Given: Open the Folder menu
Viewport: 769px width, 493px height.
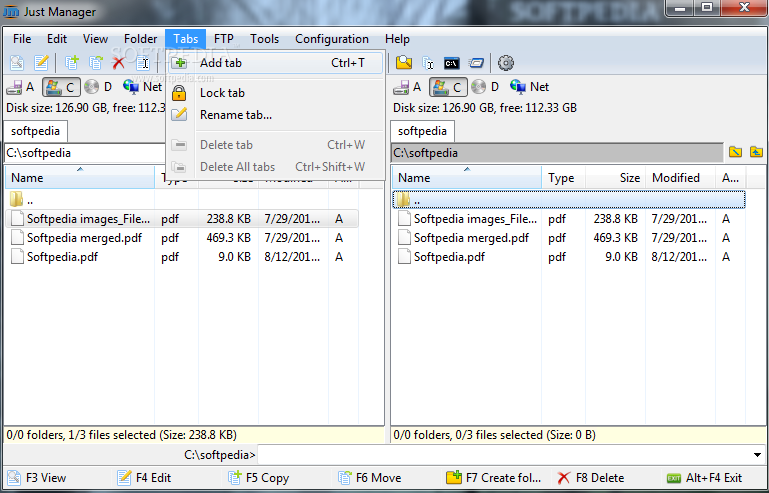Looking at the screenshot, I should (x=140, y=39).
